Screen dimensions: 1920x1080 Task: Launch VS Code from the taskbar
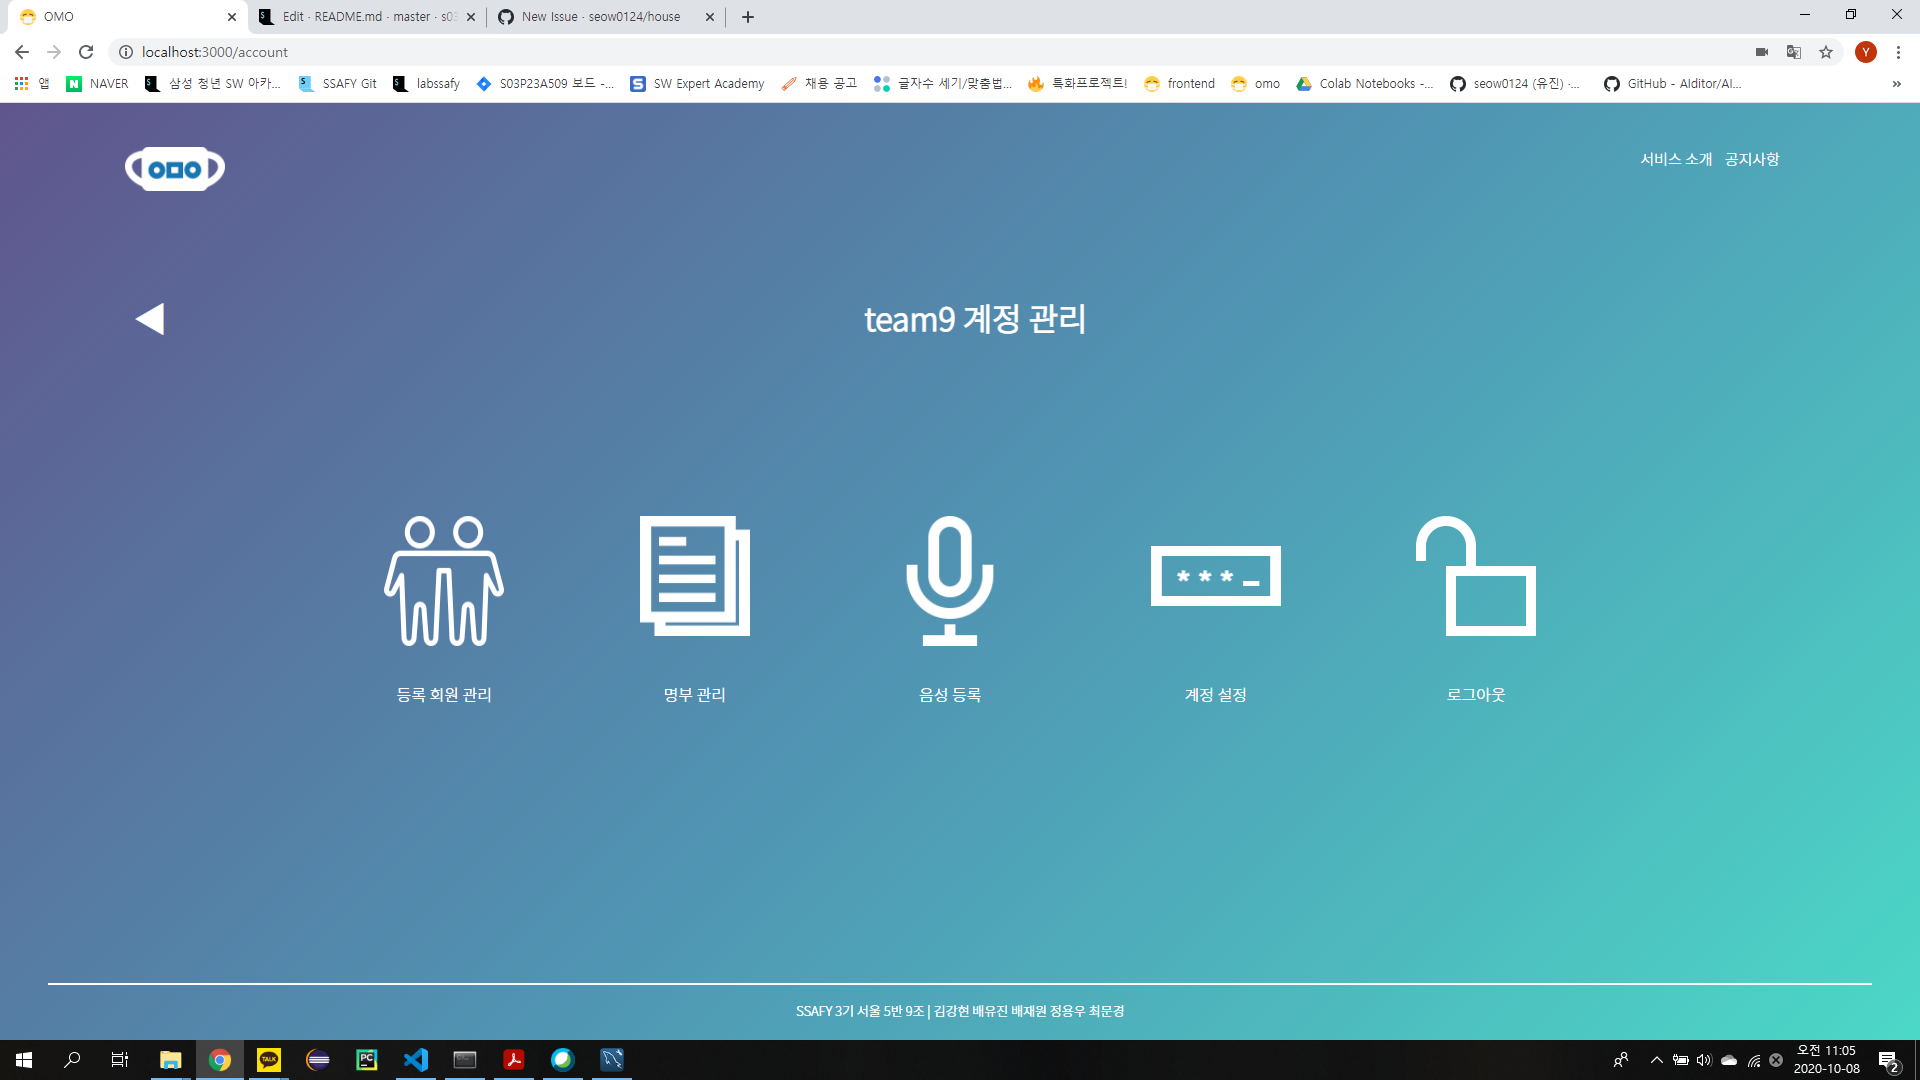pos(416,1059)
